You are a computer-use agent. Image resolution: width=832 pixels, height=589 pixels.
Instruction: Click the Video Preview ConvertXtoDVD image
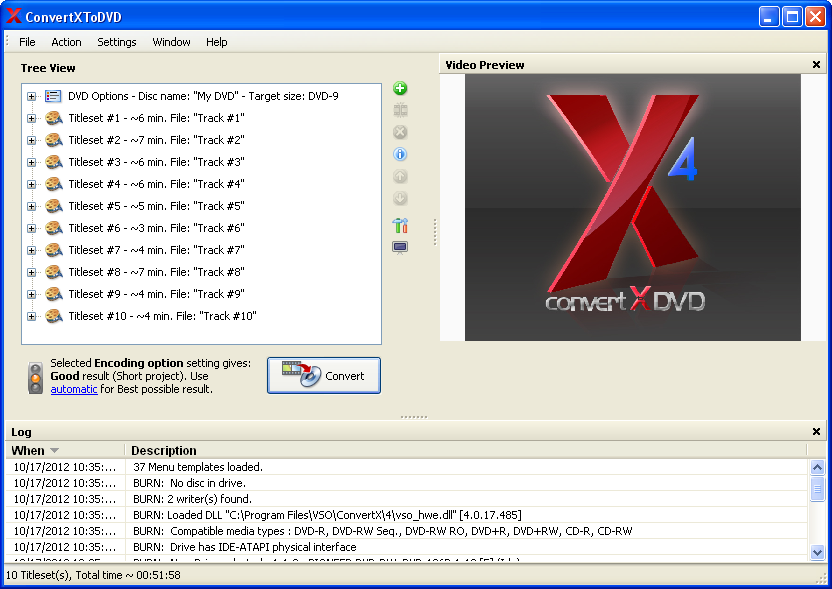coord(632,207)
